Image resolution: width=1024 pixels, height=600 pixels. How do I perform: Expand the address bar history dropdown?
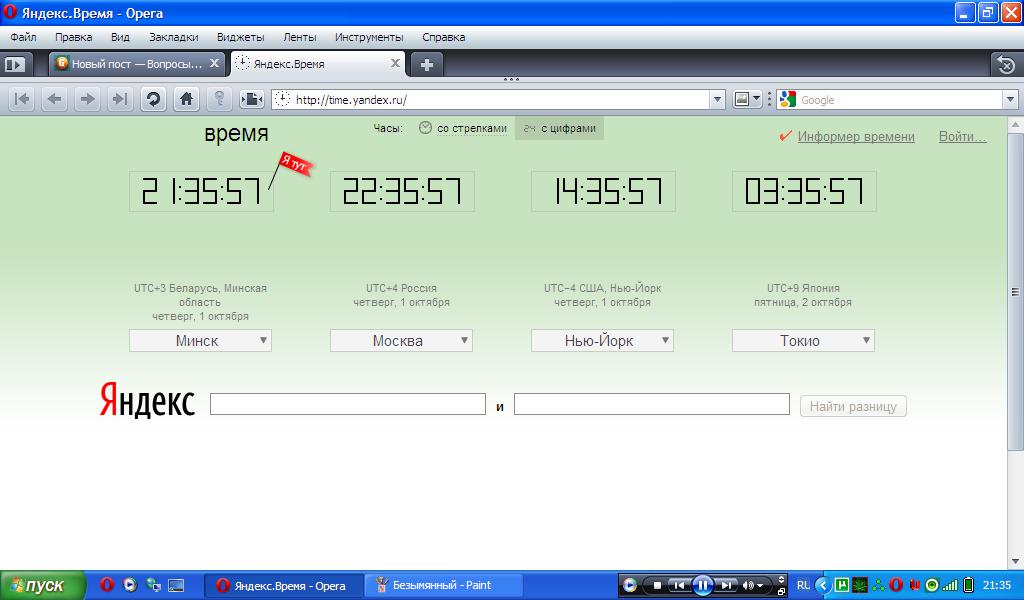(x=718, y=99)
